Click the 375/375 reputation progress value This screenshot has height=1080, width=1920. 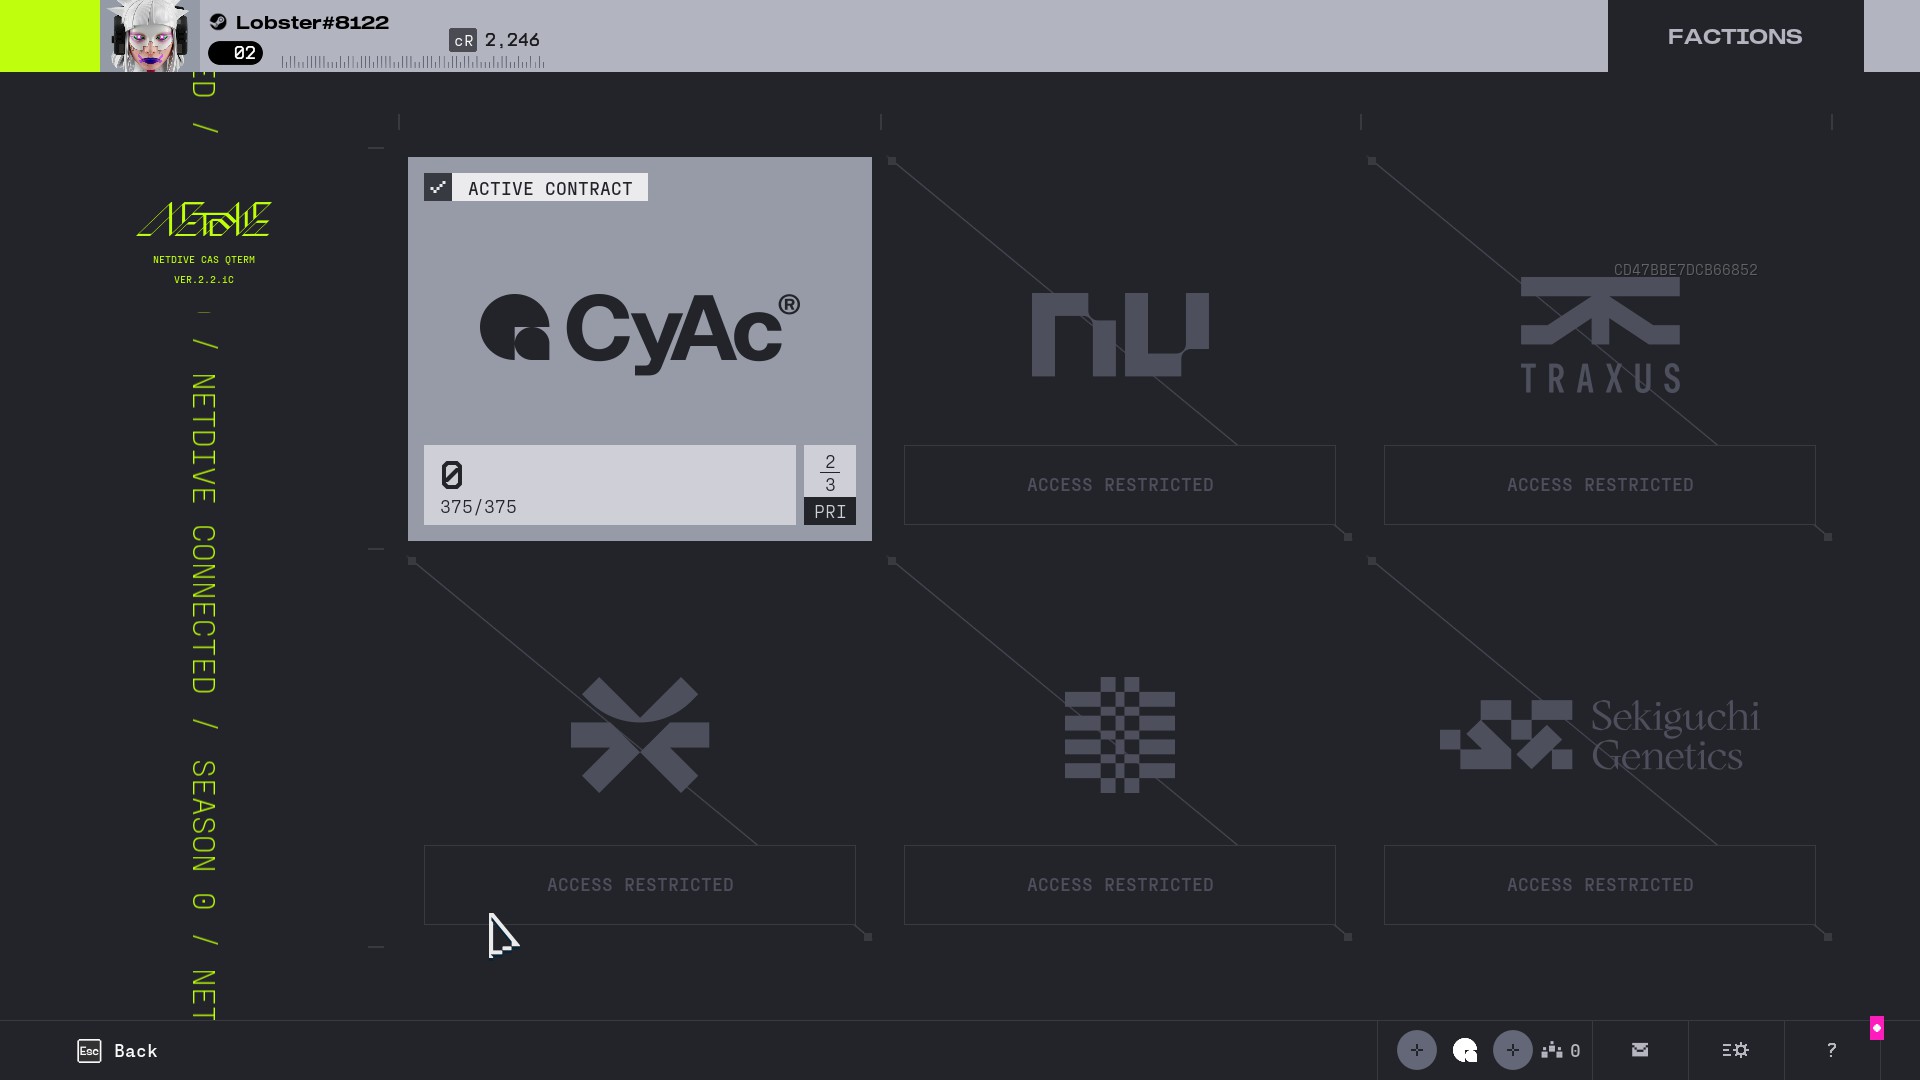tap(478, 507)
